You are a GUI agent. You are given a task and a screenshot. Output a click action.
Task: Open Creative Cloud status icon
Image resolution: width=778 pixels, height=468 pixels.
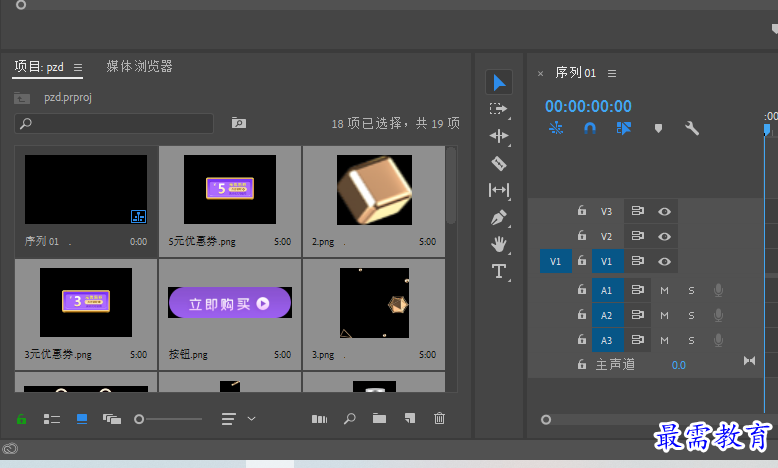pos(10,449)
